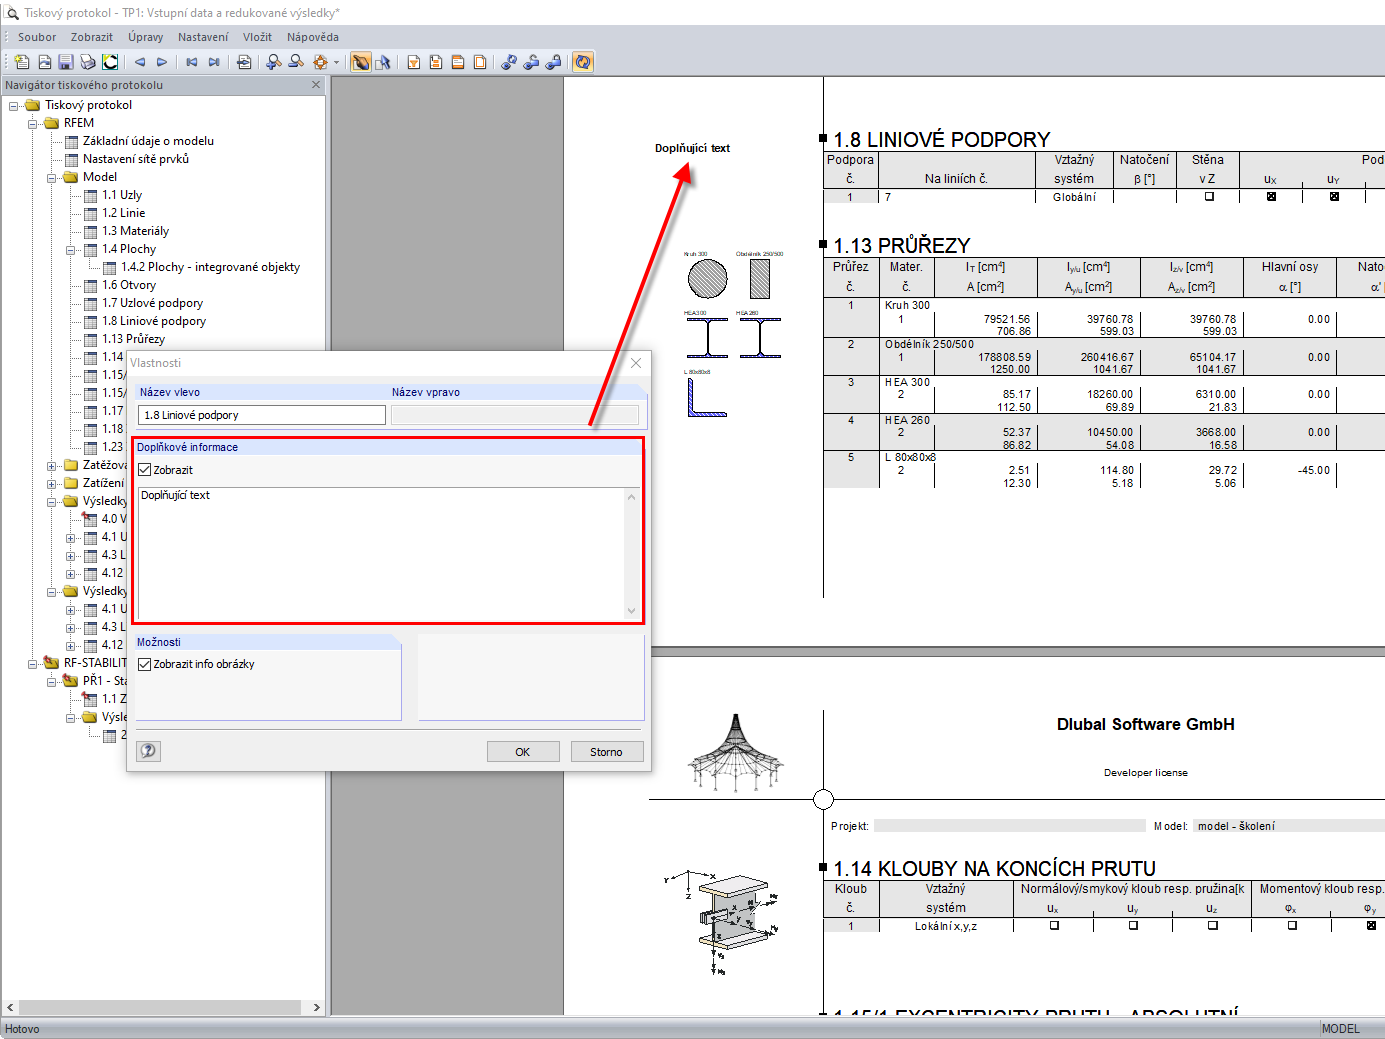
Task: Open the Nápověda menu
Action: coord(313,37)
